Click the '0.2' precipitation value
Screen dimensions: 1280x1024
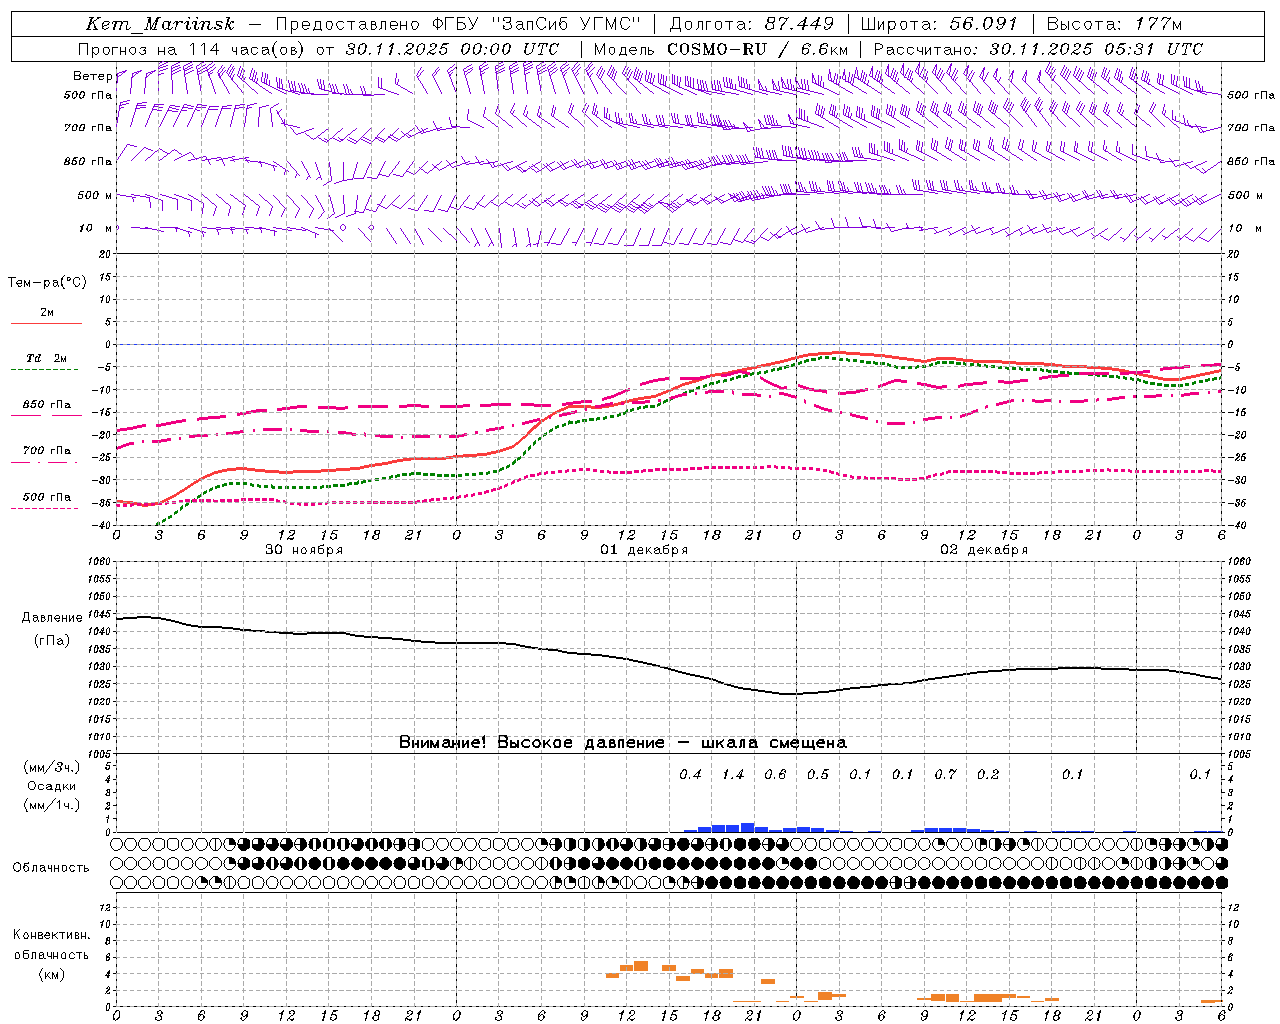coord(988,775)
